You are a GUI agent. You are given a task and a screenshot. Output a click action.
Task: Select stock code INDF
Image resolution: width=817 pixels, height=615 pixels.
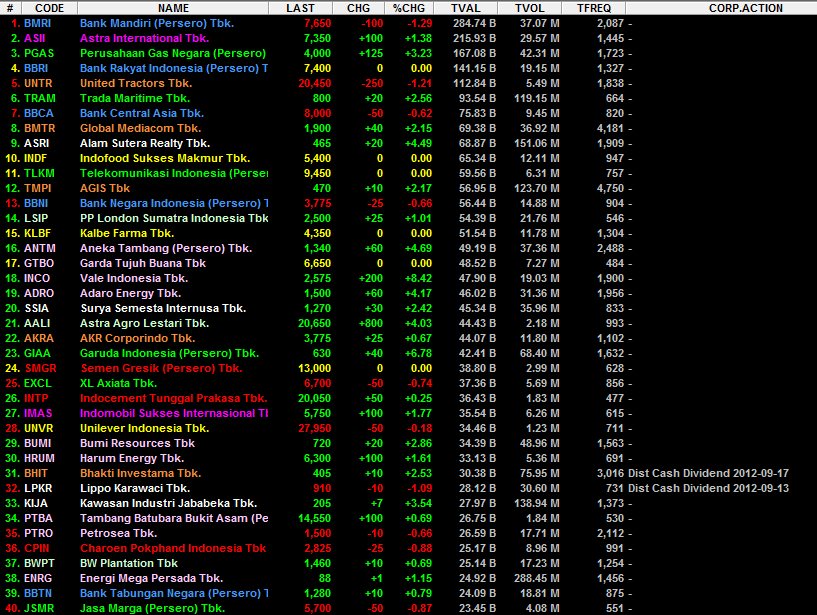click(35, 158)
